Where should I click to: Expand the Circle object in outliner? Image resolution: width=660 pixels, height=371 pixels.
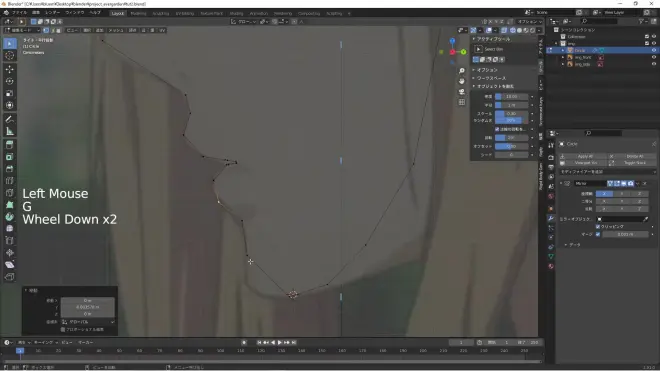coord(563,50)
